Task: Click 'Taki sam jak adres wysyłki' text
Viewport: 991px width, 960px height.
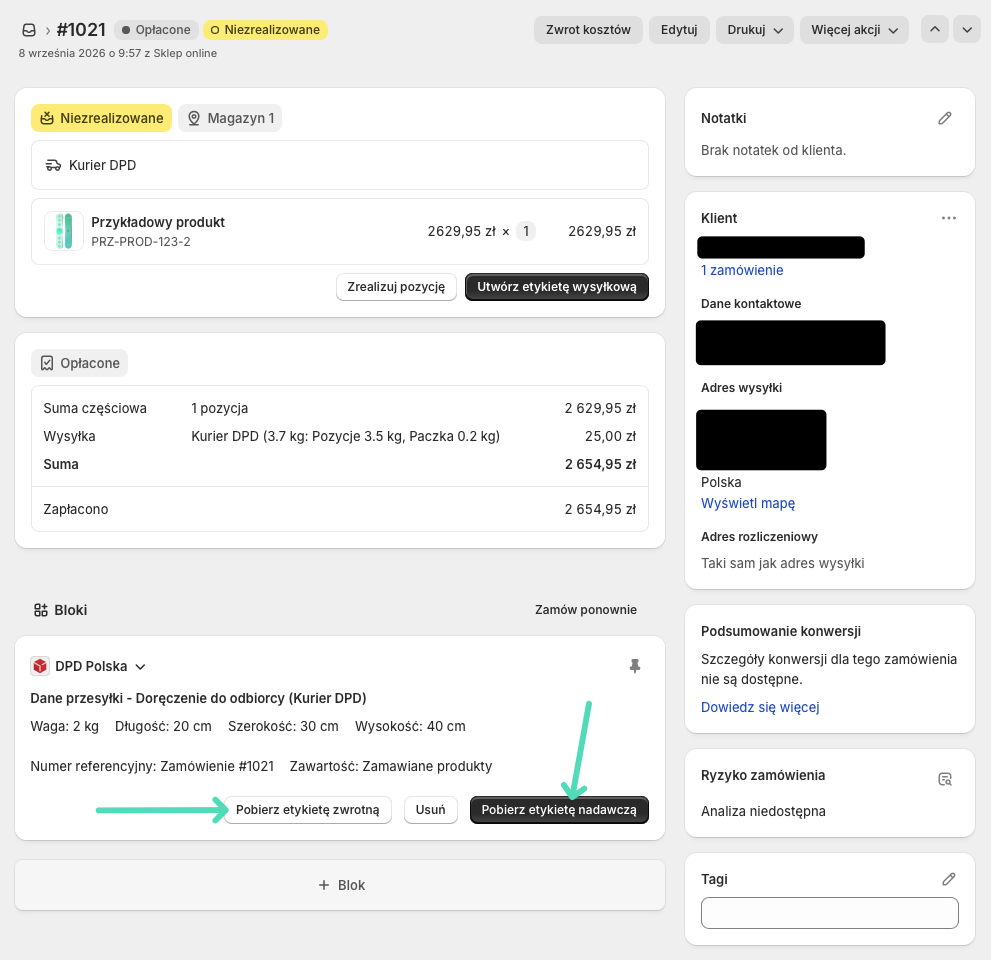Action: click(782, 563)
